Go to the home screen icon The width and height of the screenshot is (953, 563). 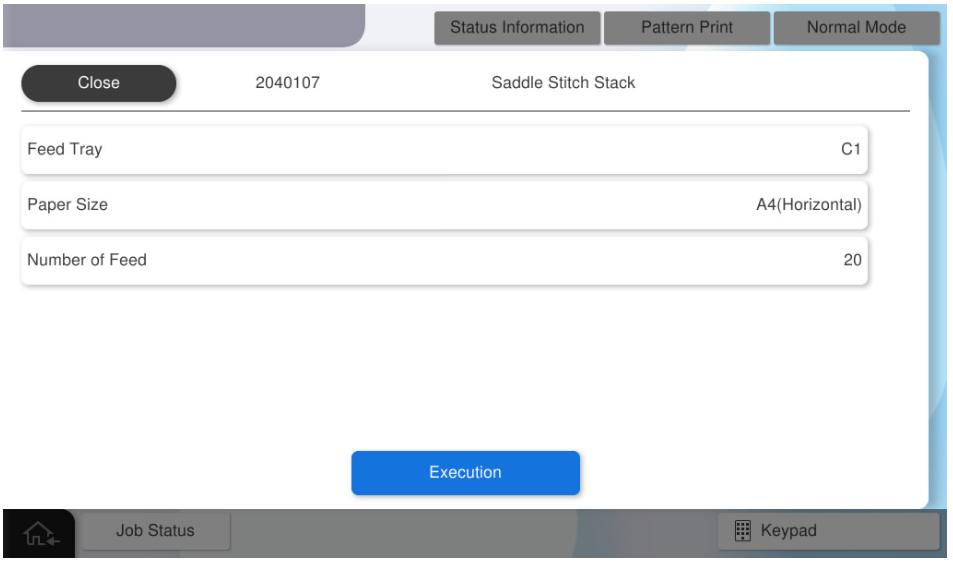tap(40, 534)
